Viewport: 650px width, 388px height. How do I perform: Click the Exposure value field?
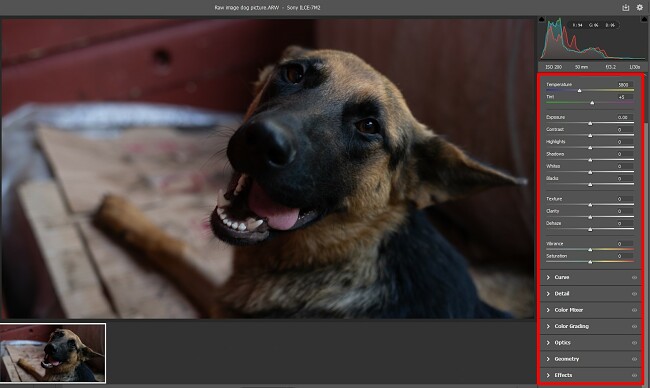(623, 117)
